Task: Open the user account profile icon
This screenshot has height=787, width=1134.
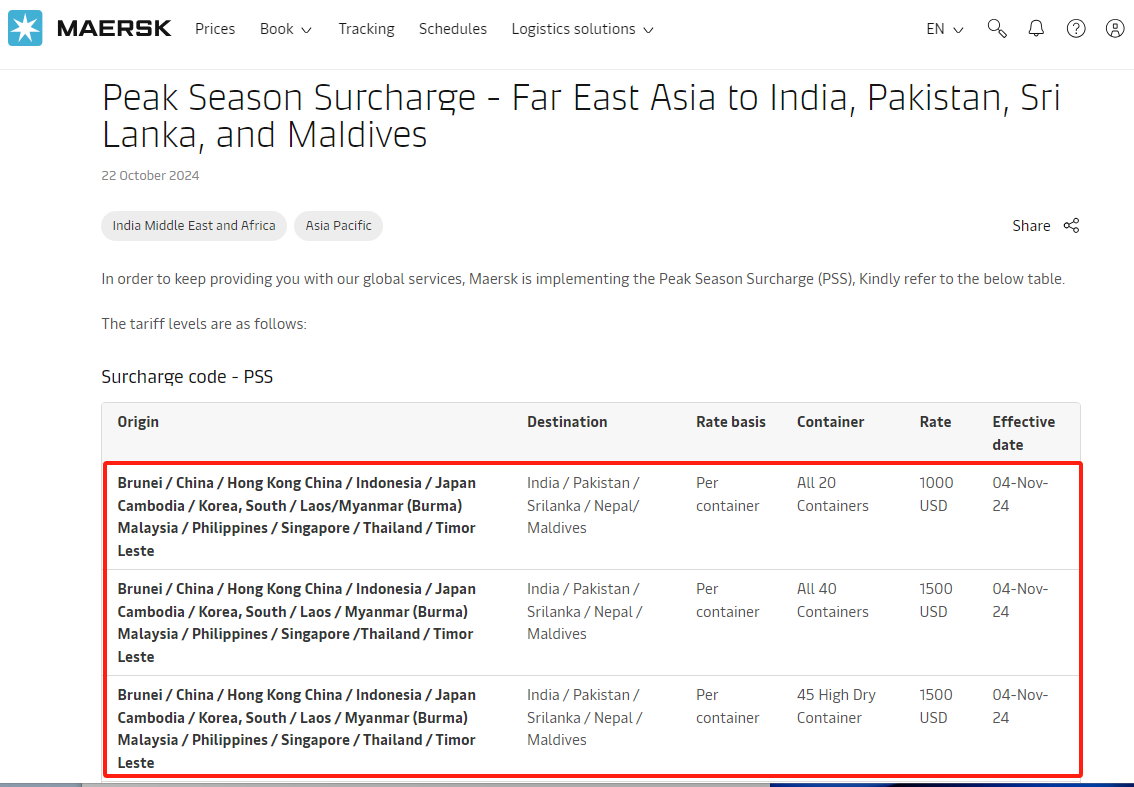Action: [1115, 29]
